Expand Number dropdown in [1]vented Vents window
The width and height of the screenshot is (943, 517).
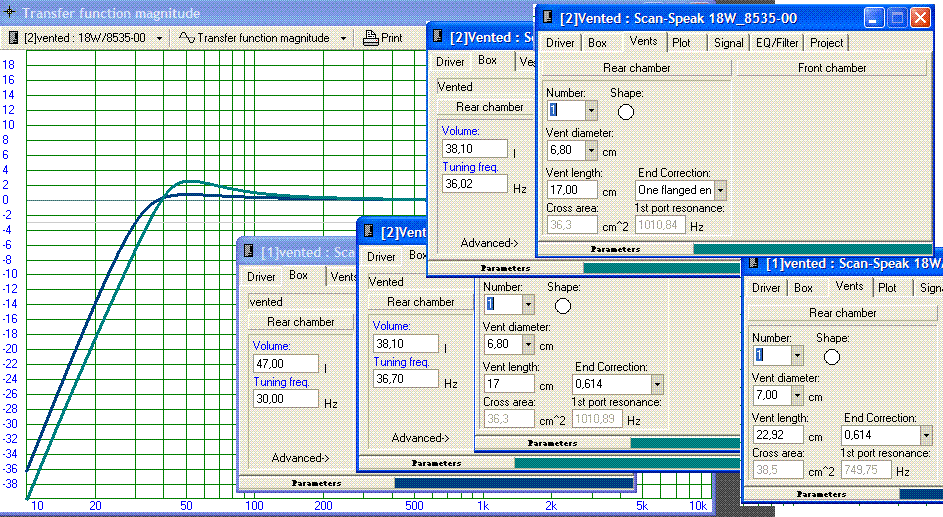pyautogui.click(x=797, y=355)
